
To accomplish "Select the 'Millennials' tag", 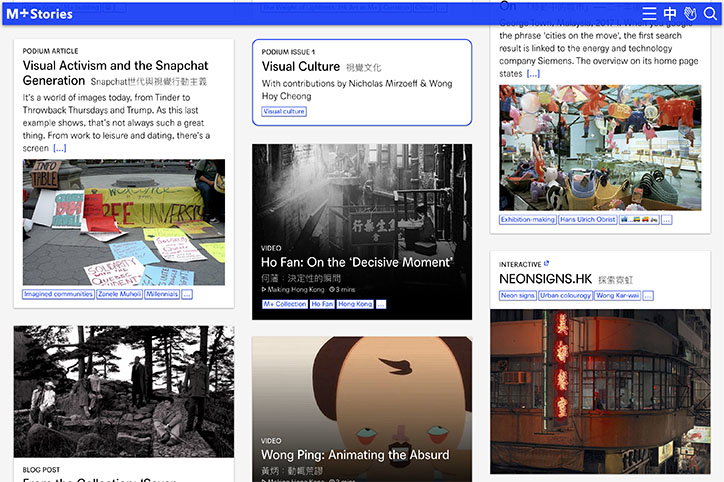I will tap(162, 294).
